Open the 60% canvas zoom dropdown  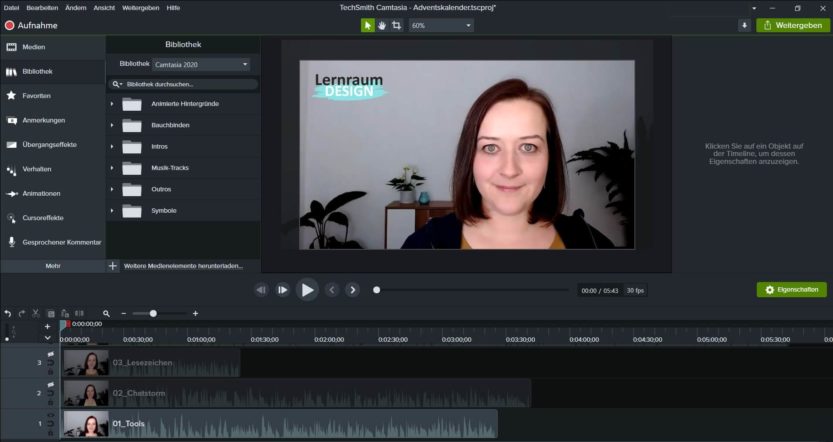click(441, 26)
